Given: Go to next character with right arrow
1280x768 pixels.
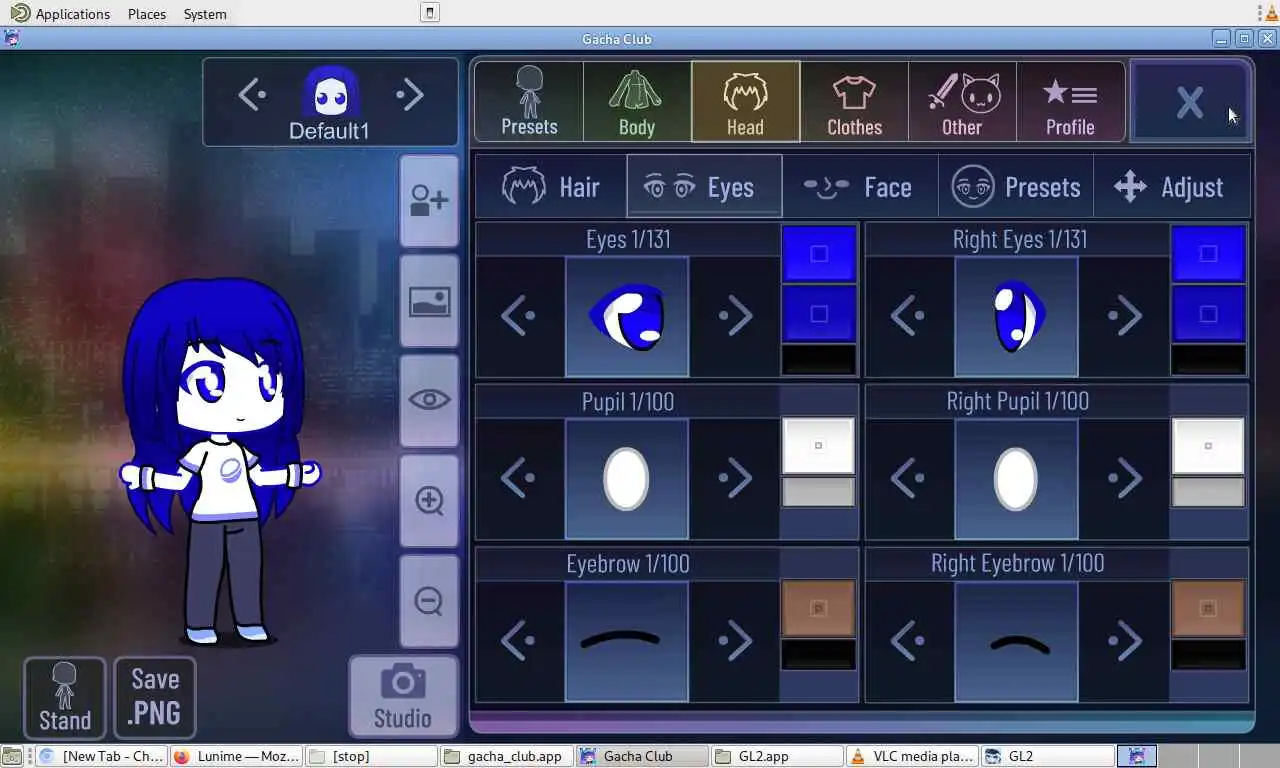Looking at the screenshot, I should pos(410,95).
